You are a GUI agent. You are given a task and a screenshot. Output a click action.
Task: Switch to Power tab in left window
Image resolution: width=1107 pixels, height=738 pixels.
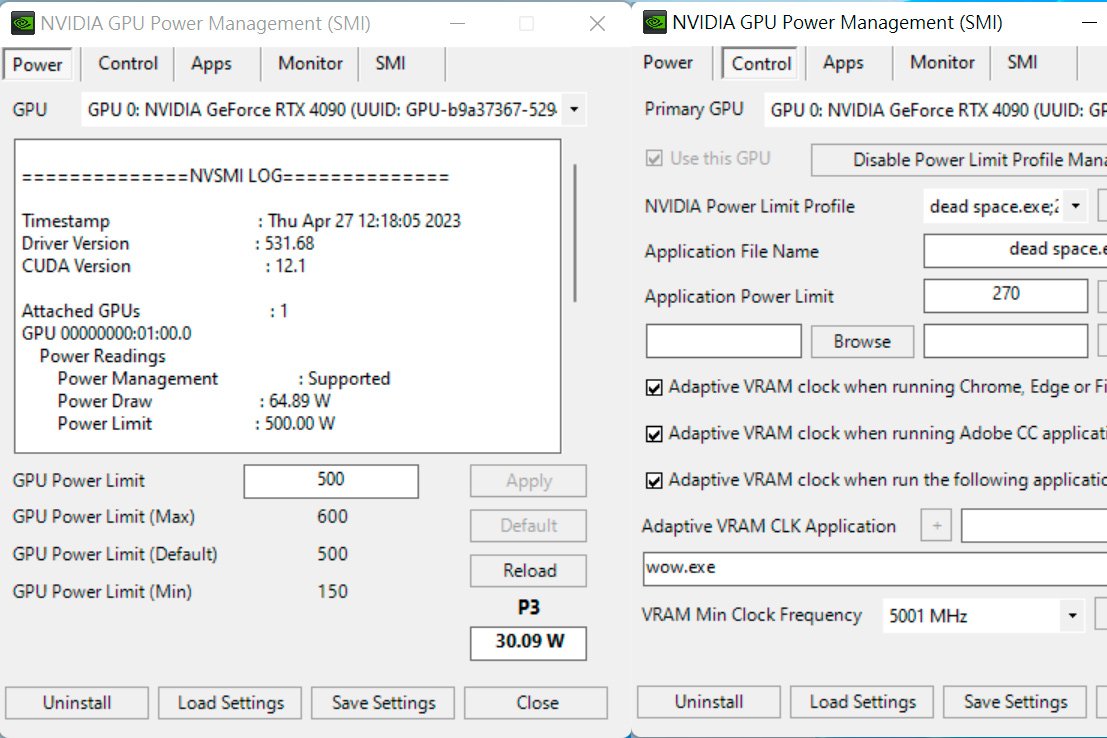point(37,64)
